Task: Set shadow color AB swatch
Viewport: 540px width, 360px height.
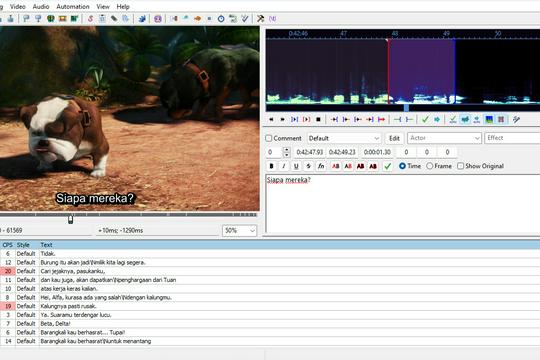Action: (373, 166)
